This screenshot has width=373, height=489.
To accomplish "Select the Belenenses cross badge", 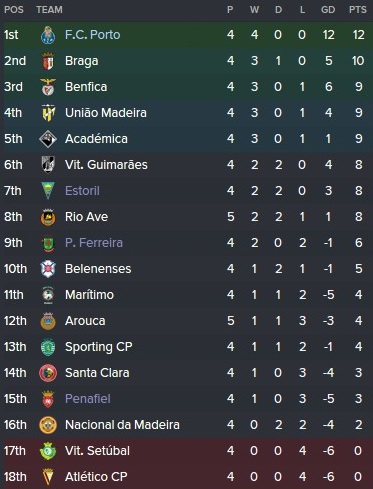I will pyautogui.click(x=48, y=269).
